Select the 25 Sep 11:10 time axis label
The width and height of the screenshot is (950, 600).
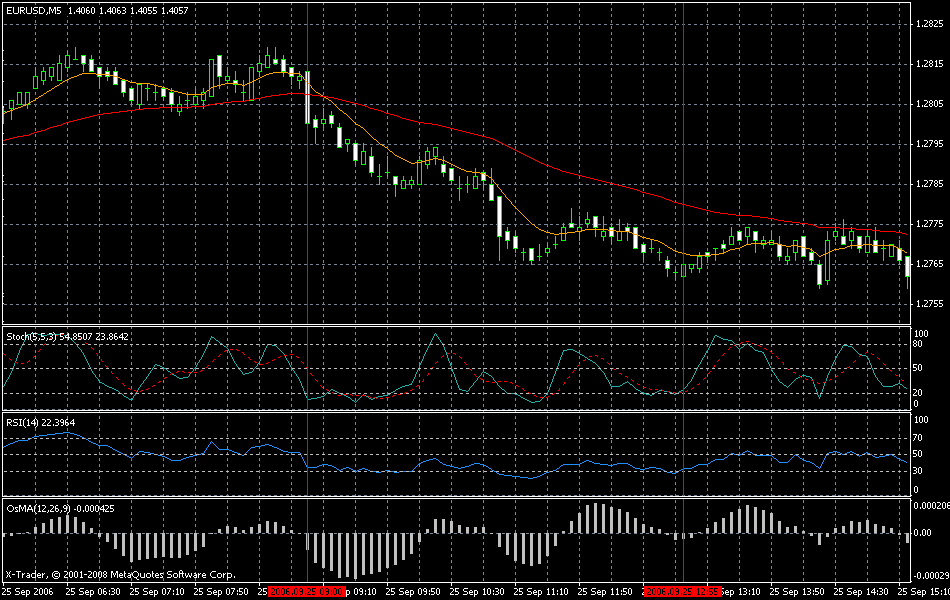pyautogui.click(x=541, y=592)
